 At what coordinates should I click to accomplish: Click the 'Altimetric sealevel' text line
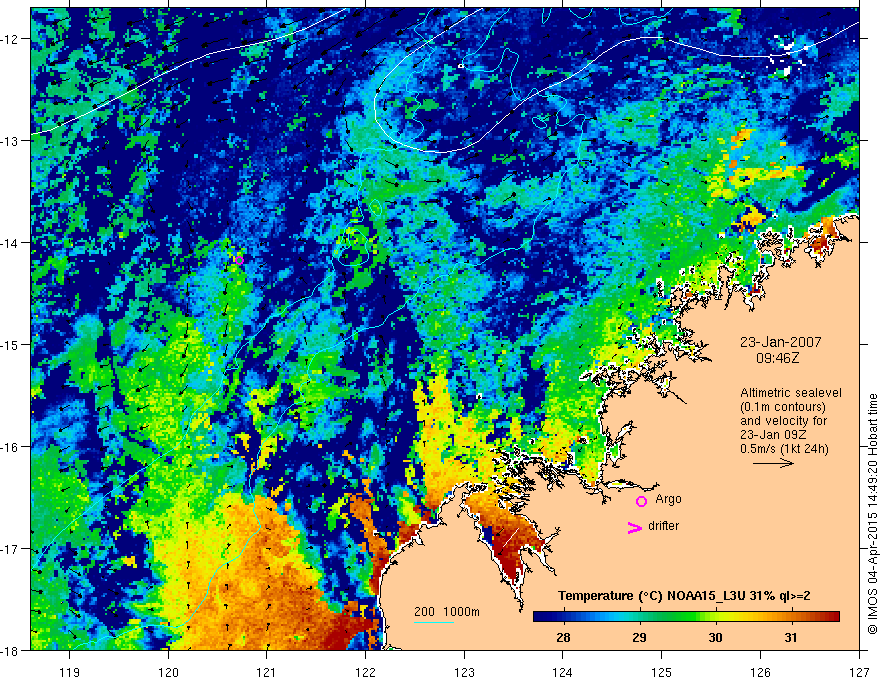pyautogui.click(x=791, y=393)
